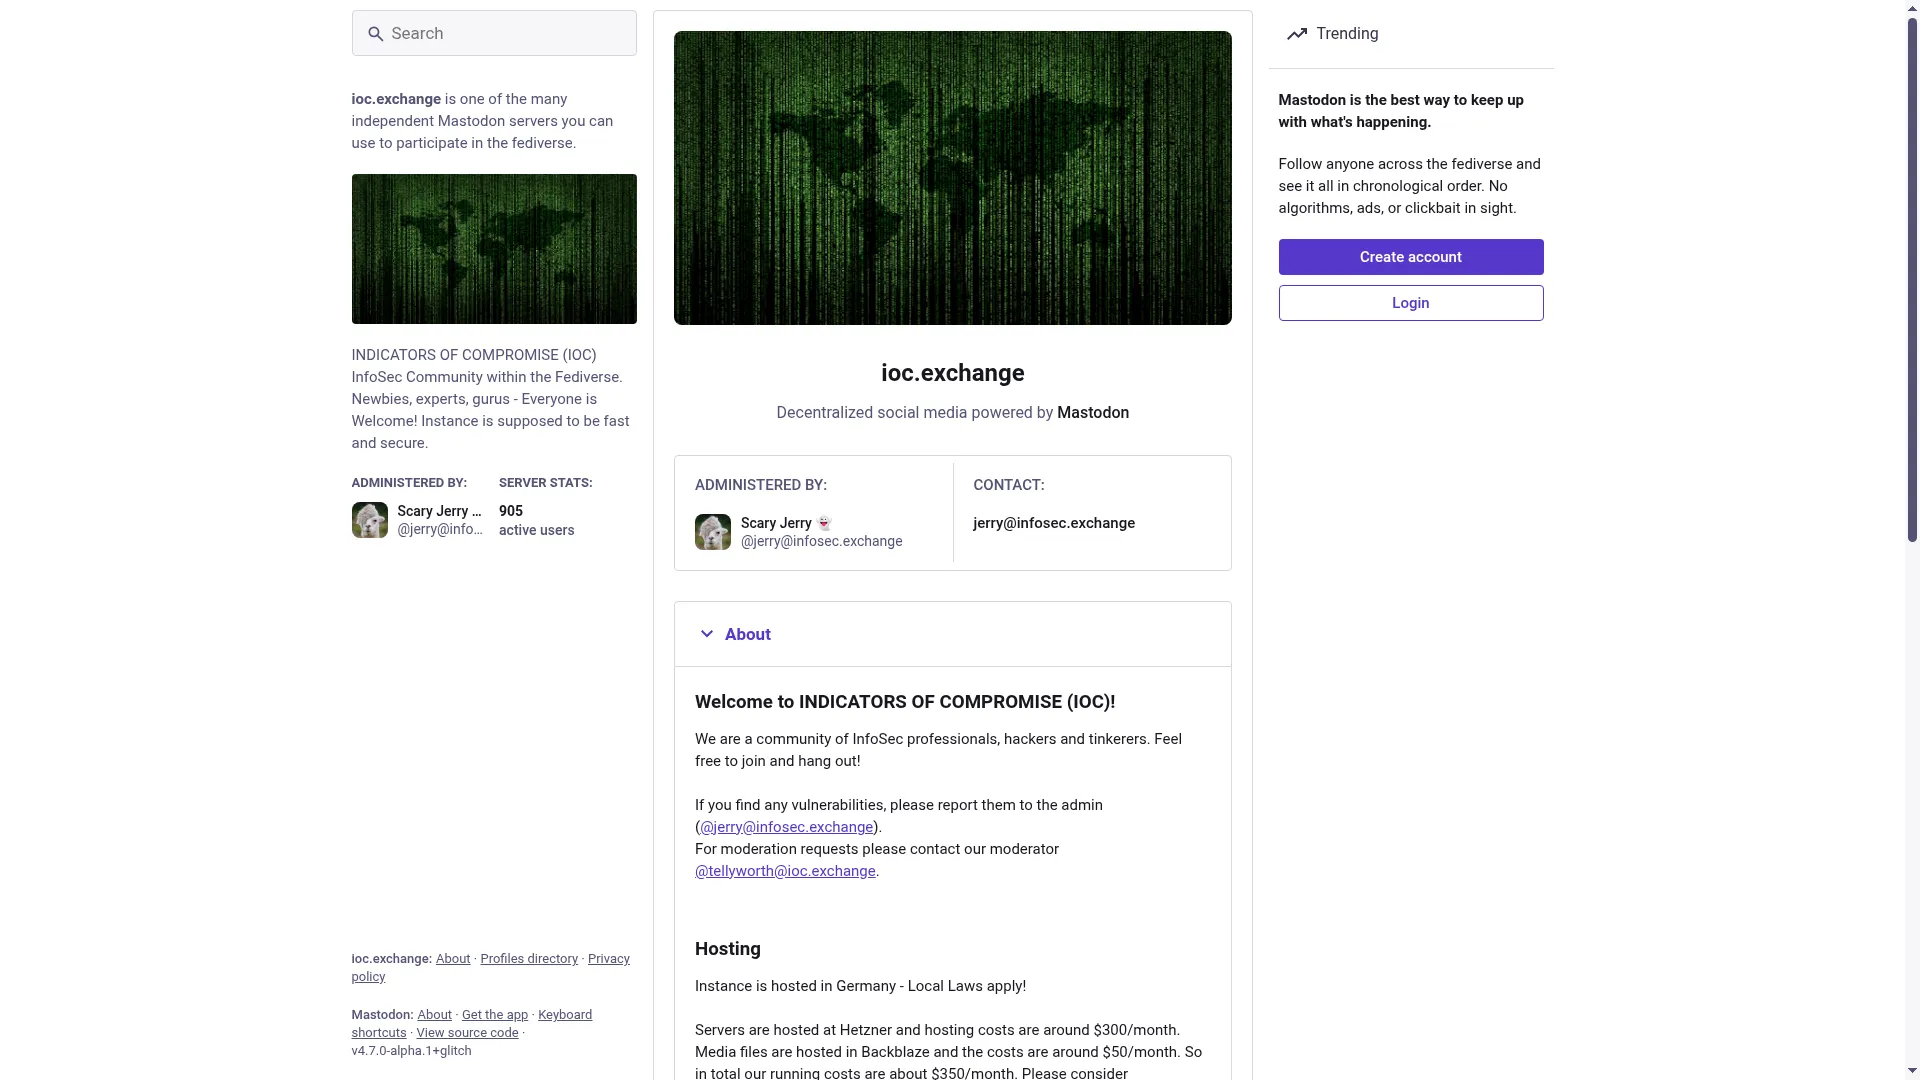Open the Mastodon link under the server title
Viewport: 1920px width, 1080px height.
pyautogui.click(x=1093, y=413)
